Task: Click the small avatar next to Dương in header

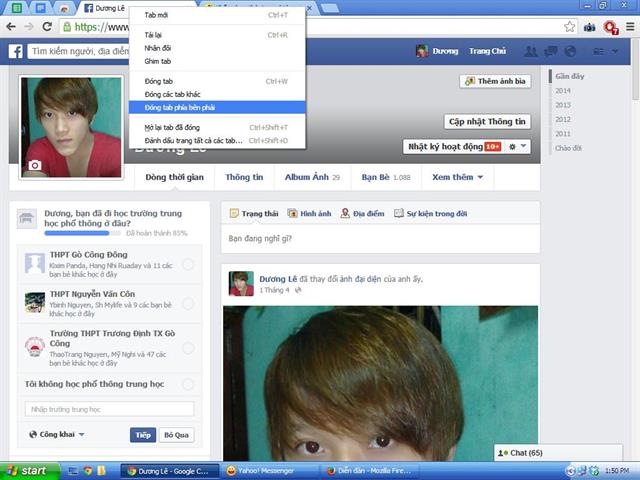Action: (x=422, y=51)
